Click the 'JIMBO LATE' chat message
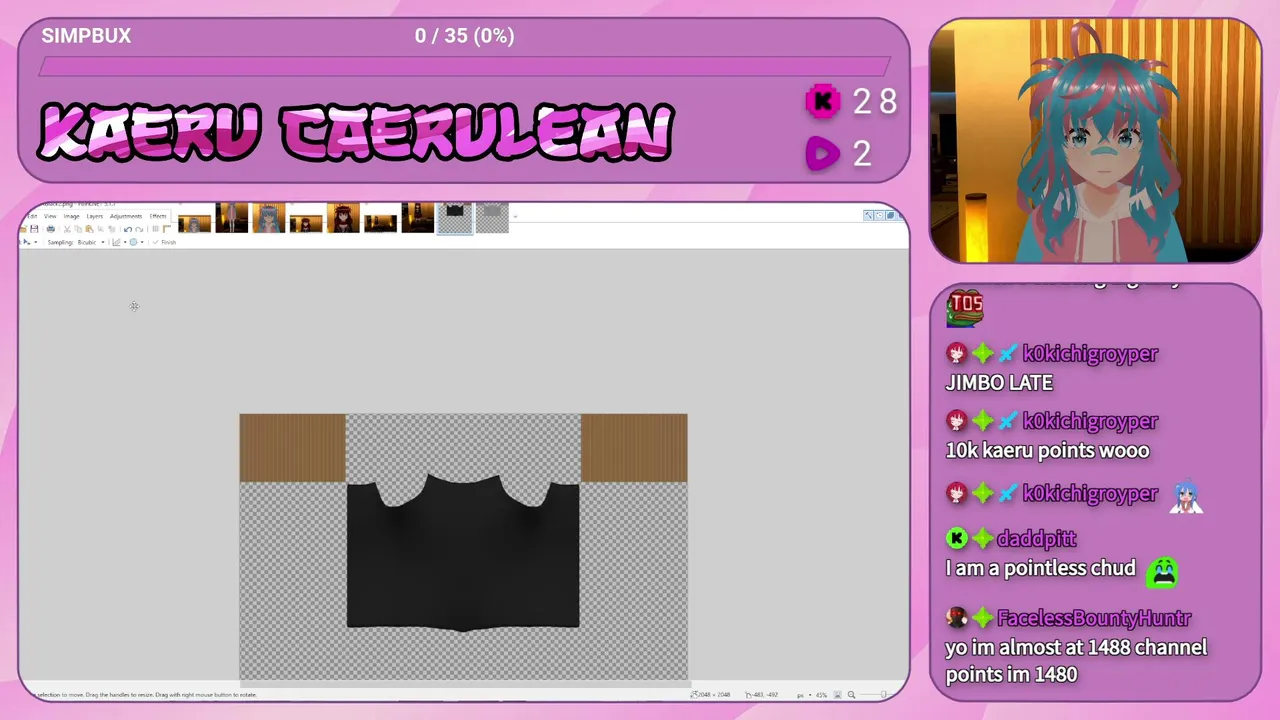The height and width of the screenshot is (720, 1280). click(x=999, y=382)
